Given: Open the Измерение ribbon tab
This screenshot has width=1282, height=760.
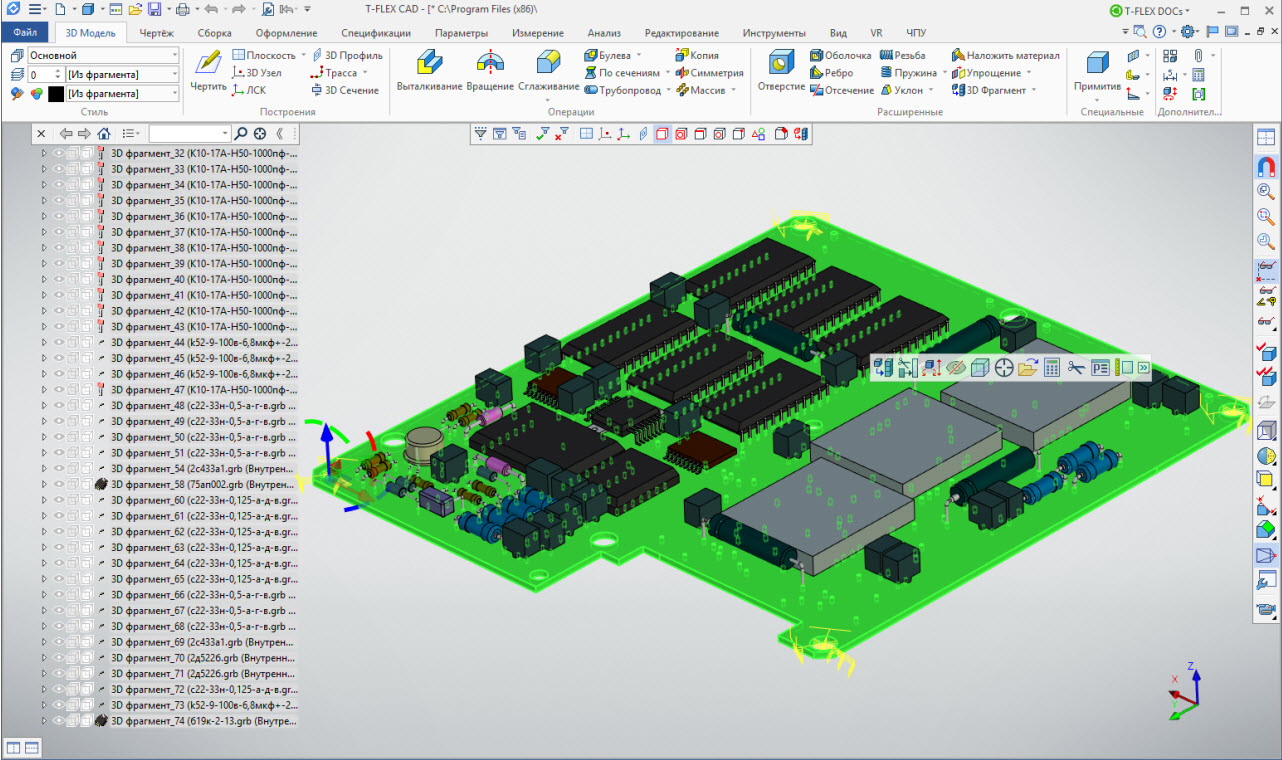Looking at the screenshot, I should (537, 33).
